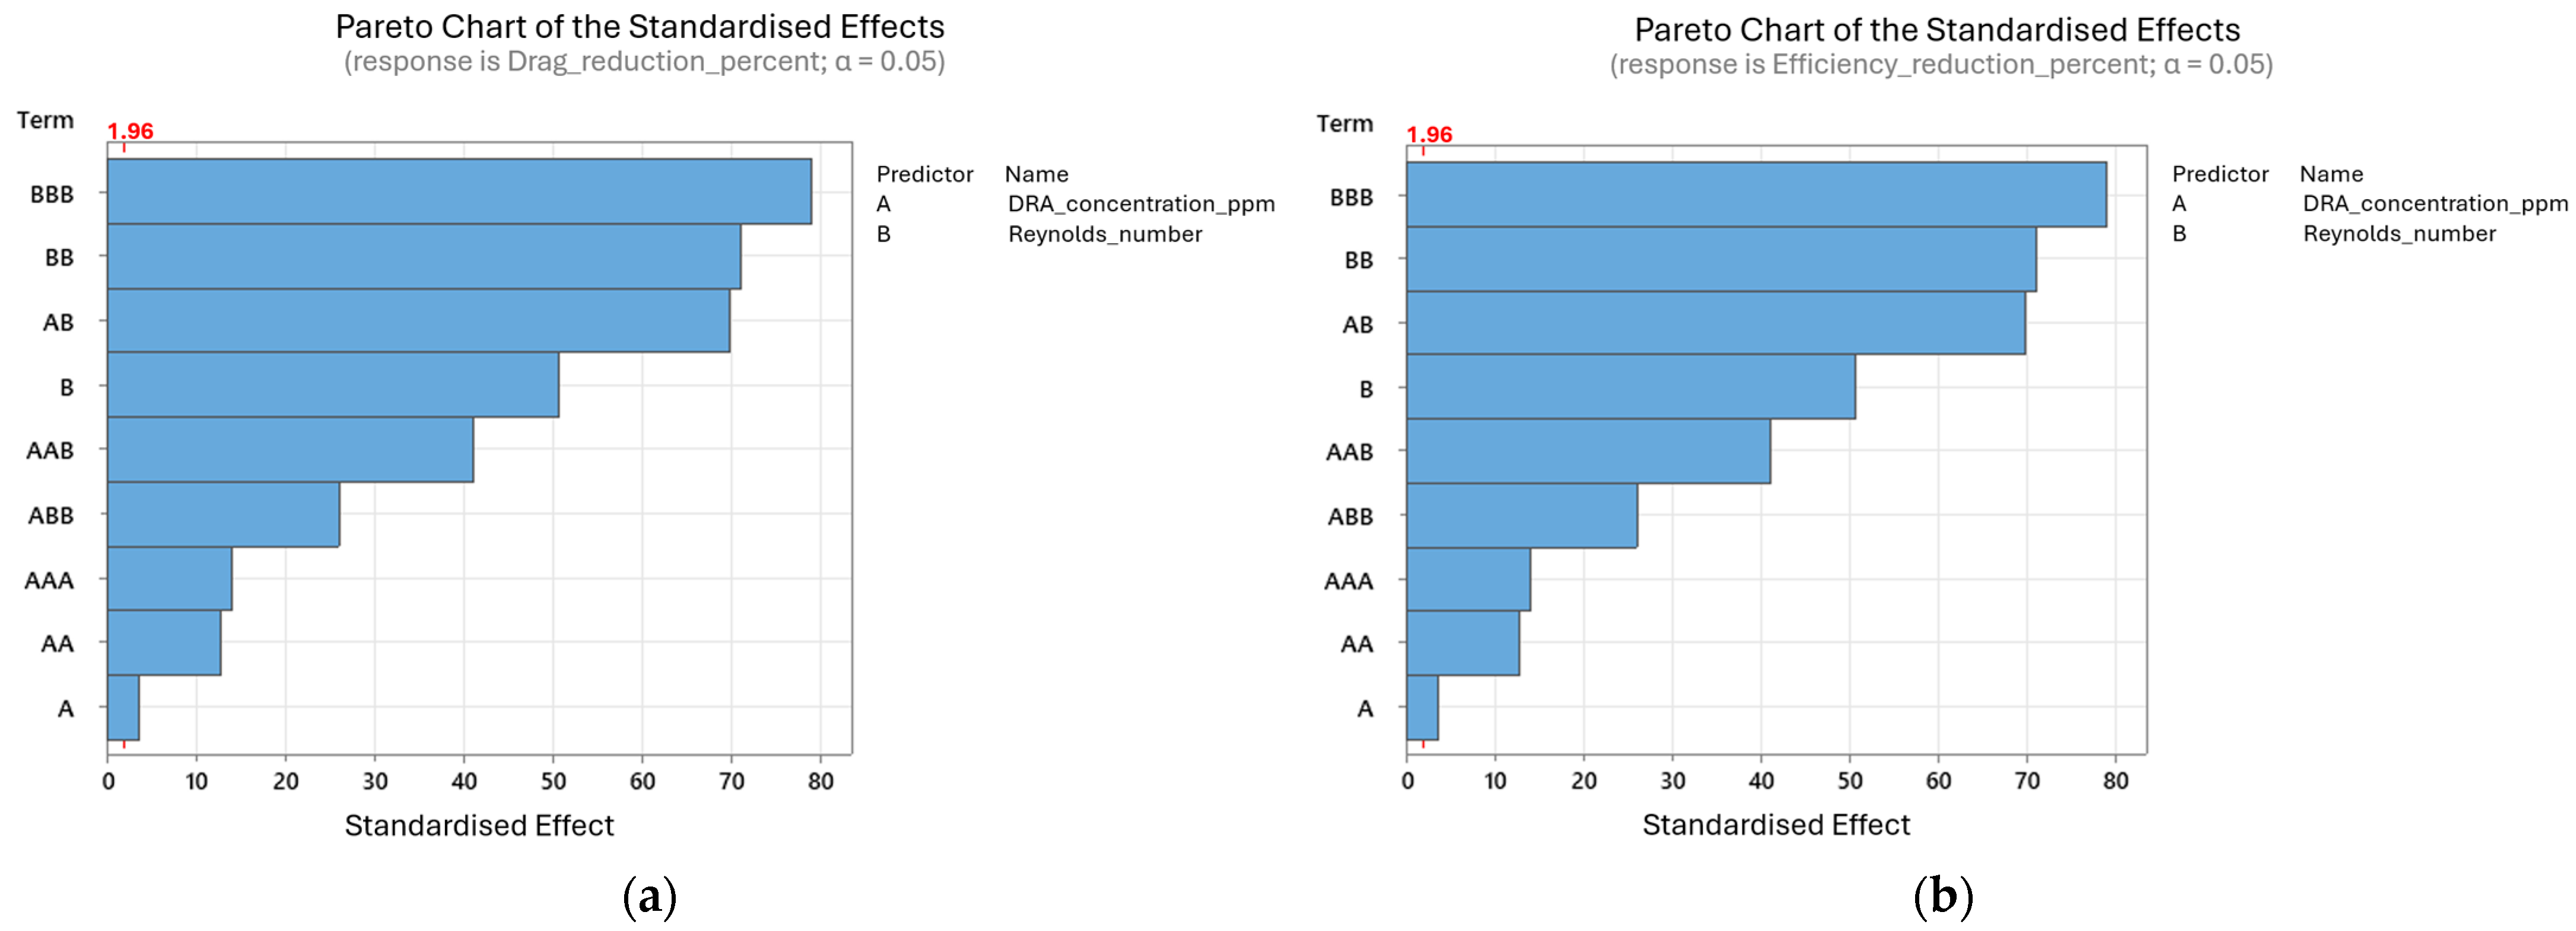Click the AA bar in the Efficiency reduction chart
Image resolution: width=2576 pixels, height=931 pixels.
point(1462,643)
